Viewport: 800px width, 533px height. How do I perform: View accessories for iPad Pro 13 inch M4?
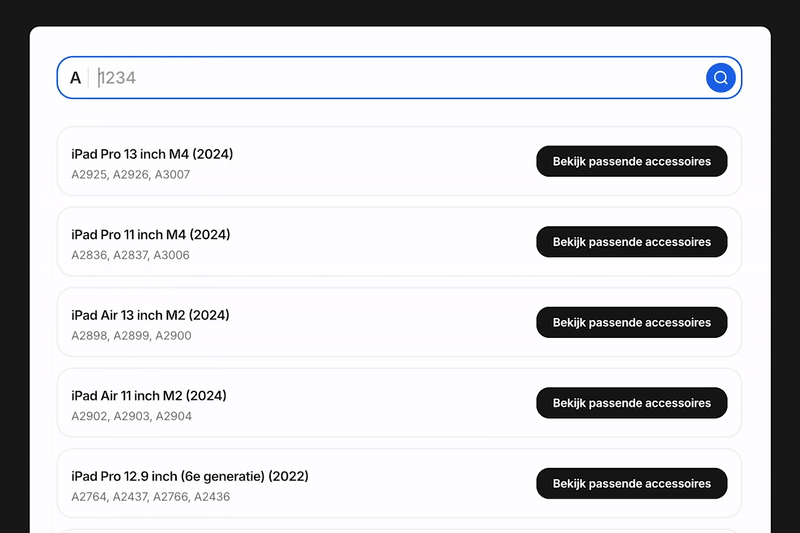pos(632,161)
